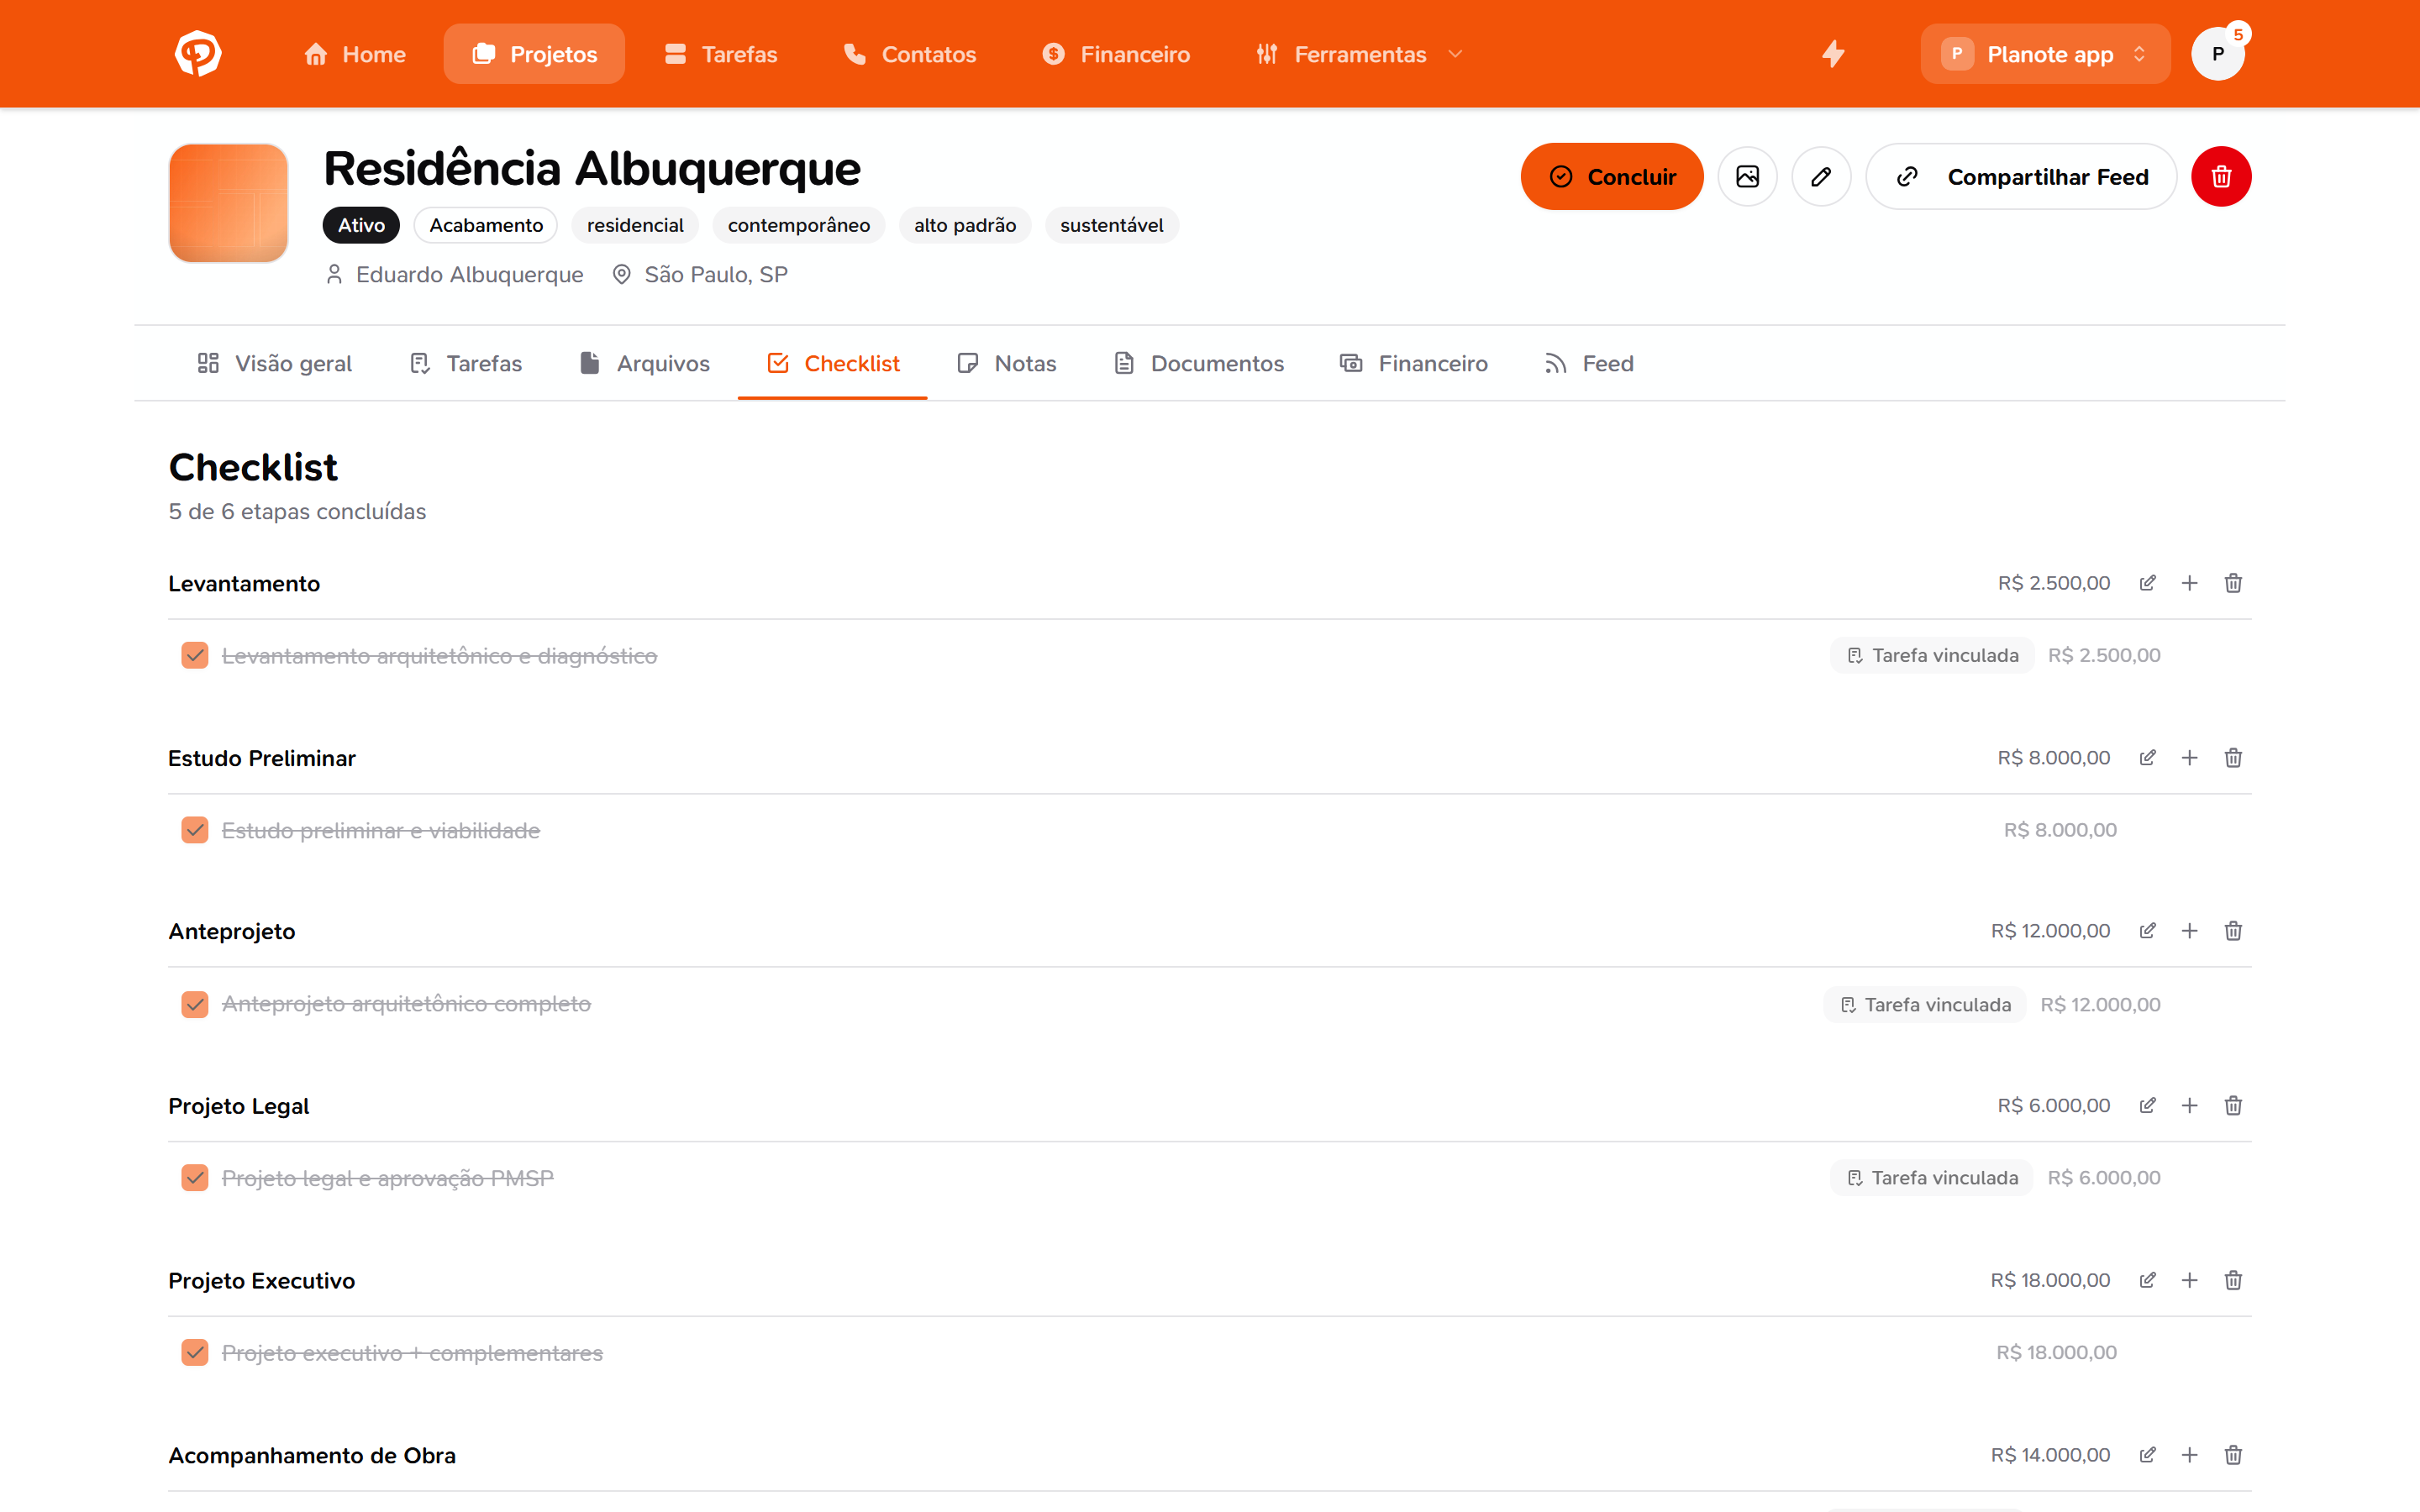Add item to Levantamento stage
This screenshot has width=2420, height=1512.
pos(2190,583)
